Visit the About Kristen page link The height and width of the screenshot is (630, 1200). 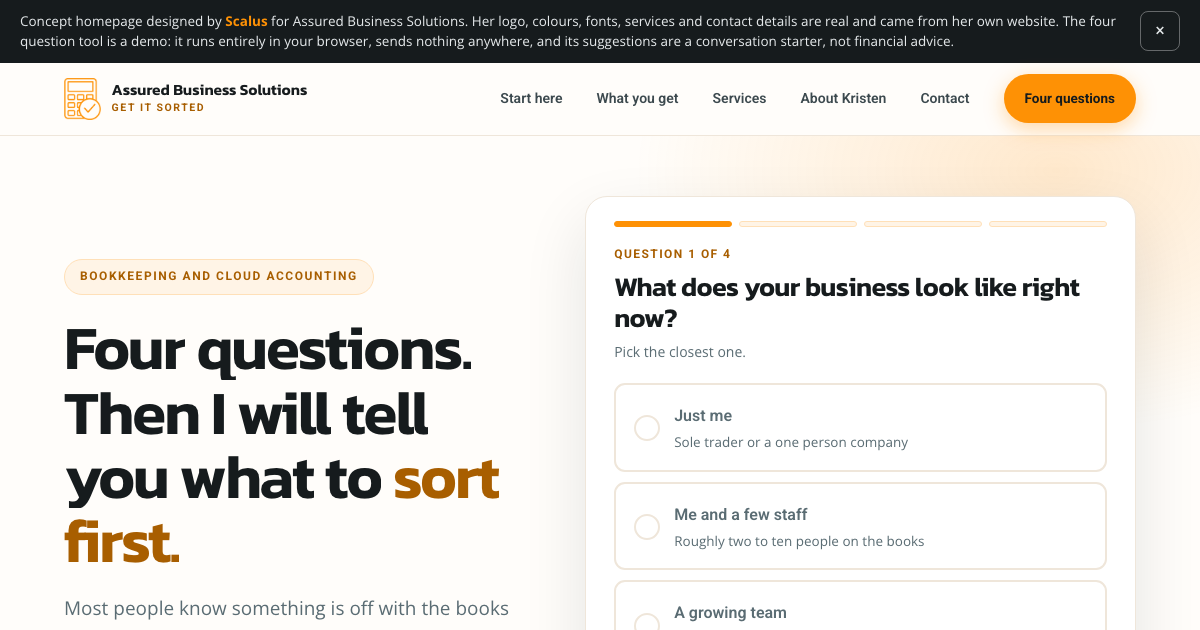843,98
